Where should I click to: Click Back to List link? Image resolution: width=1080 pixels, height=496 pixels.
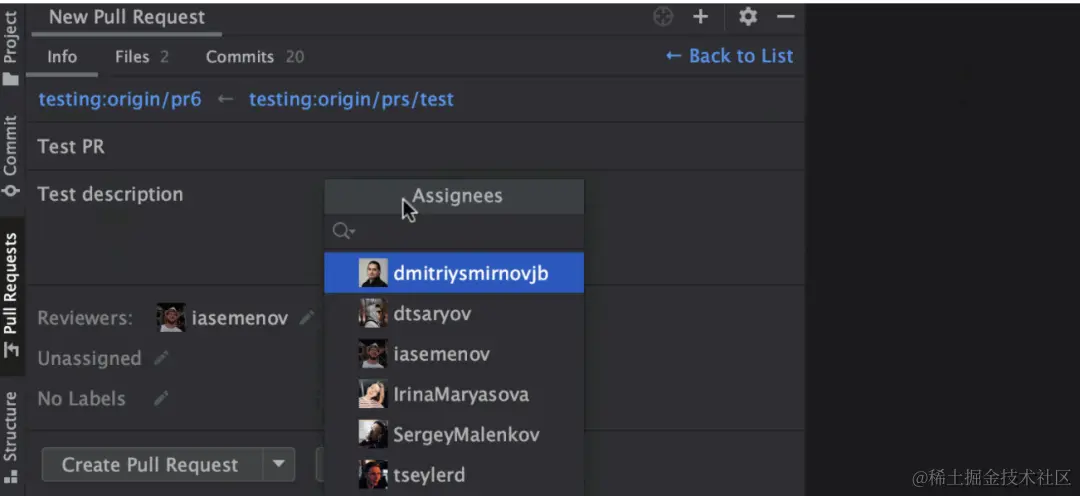[x=729, y=56]
